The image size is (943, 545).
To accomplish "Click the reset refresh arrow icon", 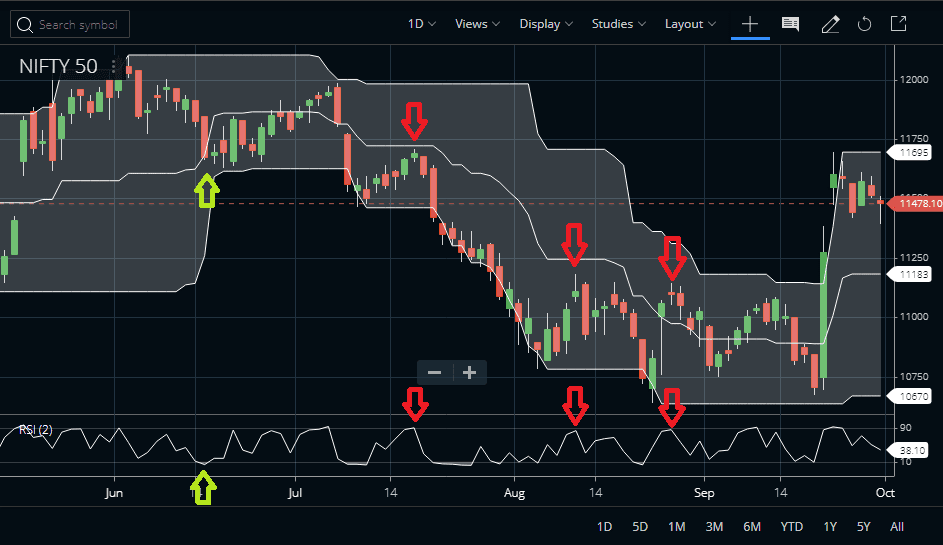I will (x=864, y=24).
